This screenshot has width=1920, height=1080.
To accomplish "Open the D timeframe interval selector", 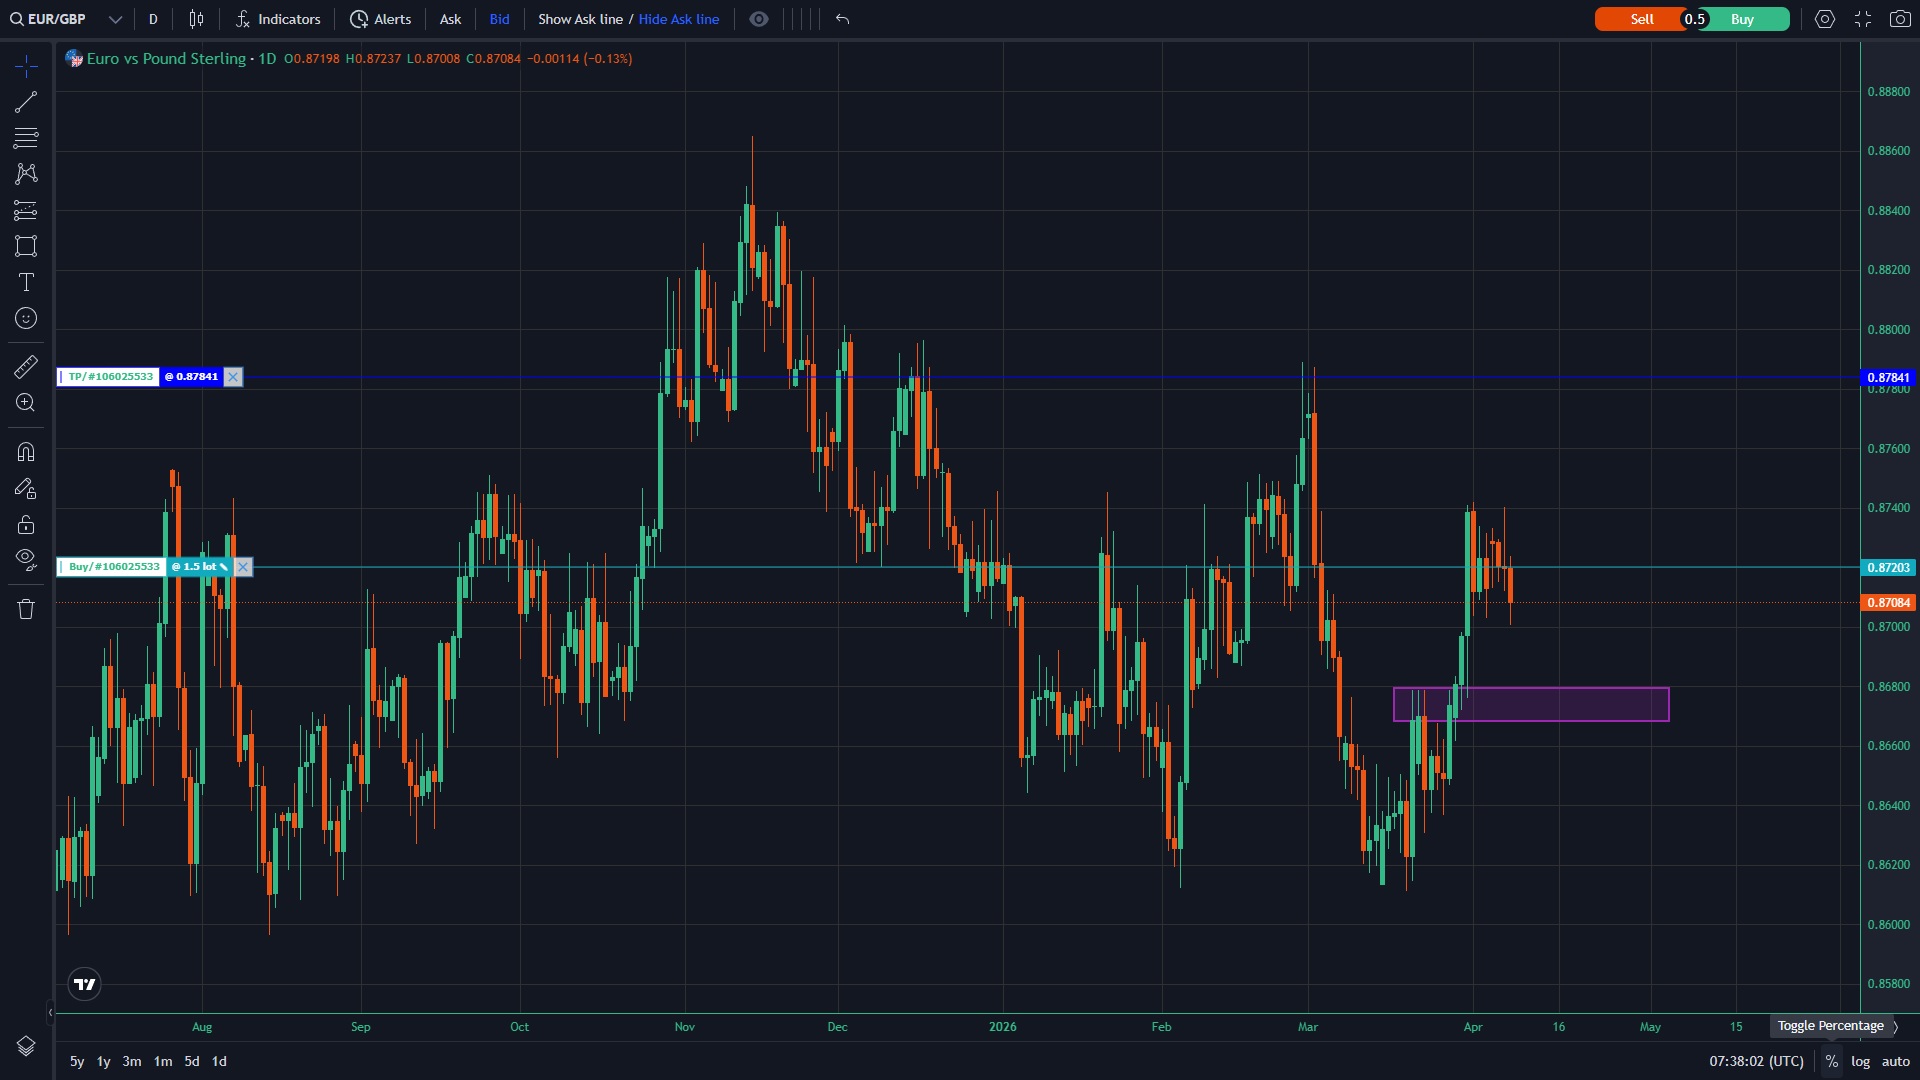I will (x=153, y=19).
